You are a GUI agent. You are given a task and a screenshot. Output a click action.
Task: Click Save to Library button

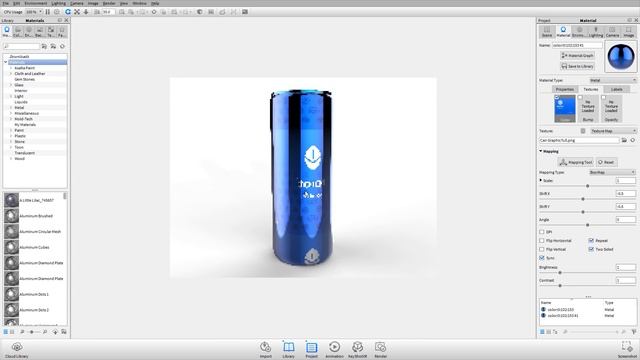(x=577, y=66)
